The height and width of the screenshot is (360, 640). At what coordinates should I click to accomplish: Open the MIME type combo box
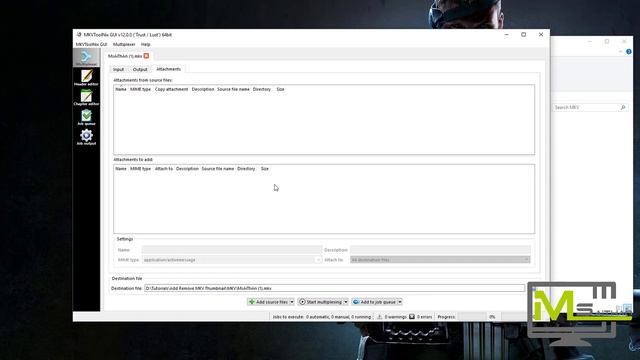point(232,260)
